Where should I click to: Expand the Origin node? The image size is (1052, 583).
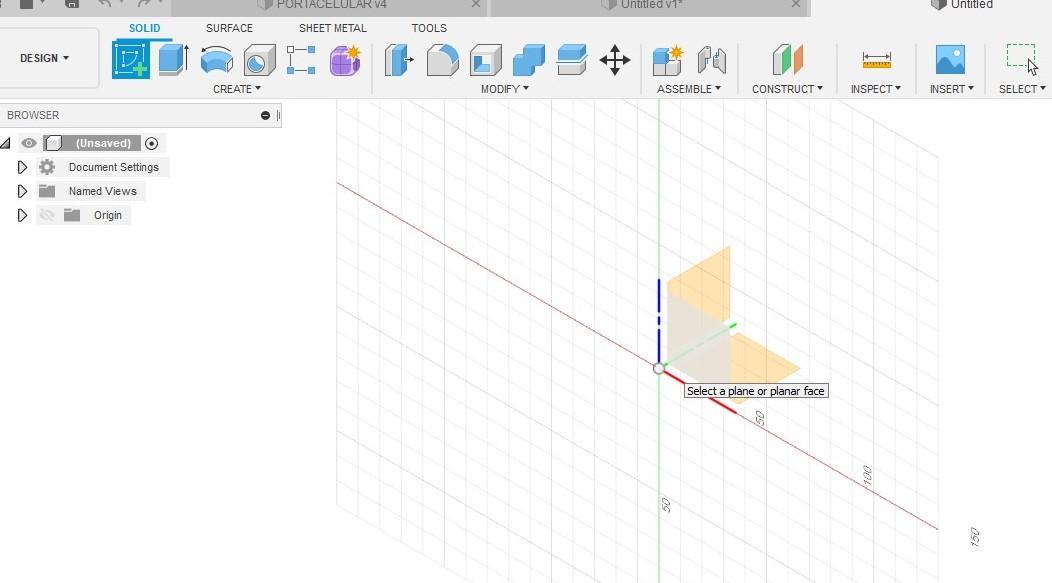(x=22, y=215)
